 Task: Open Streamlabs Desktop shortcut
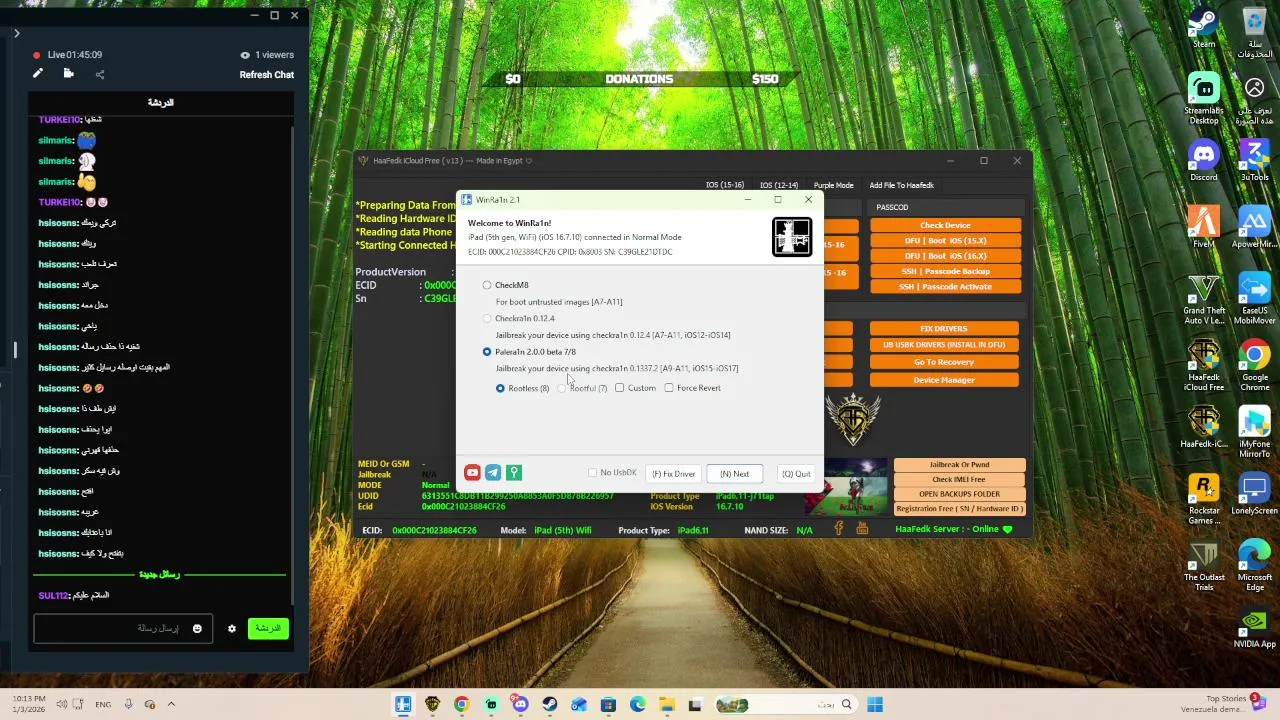1204,98
